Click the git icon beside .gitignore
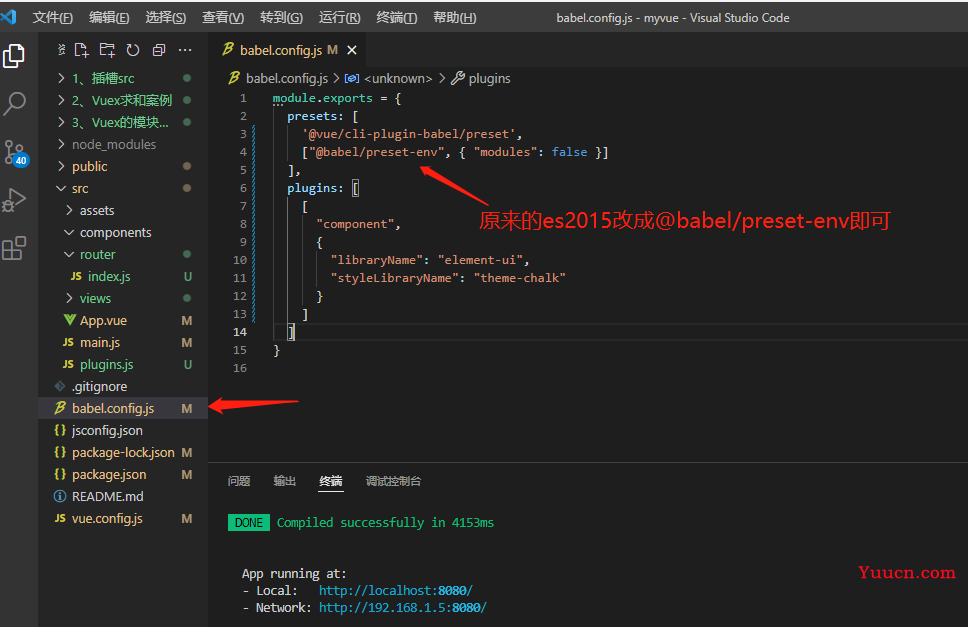The width and height of the screenshot is (968, 627). point(60,386)
